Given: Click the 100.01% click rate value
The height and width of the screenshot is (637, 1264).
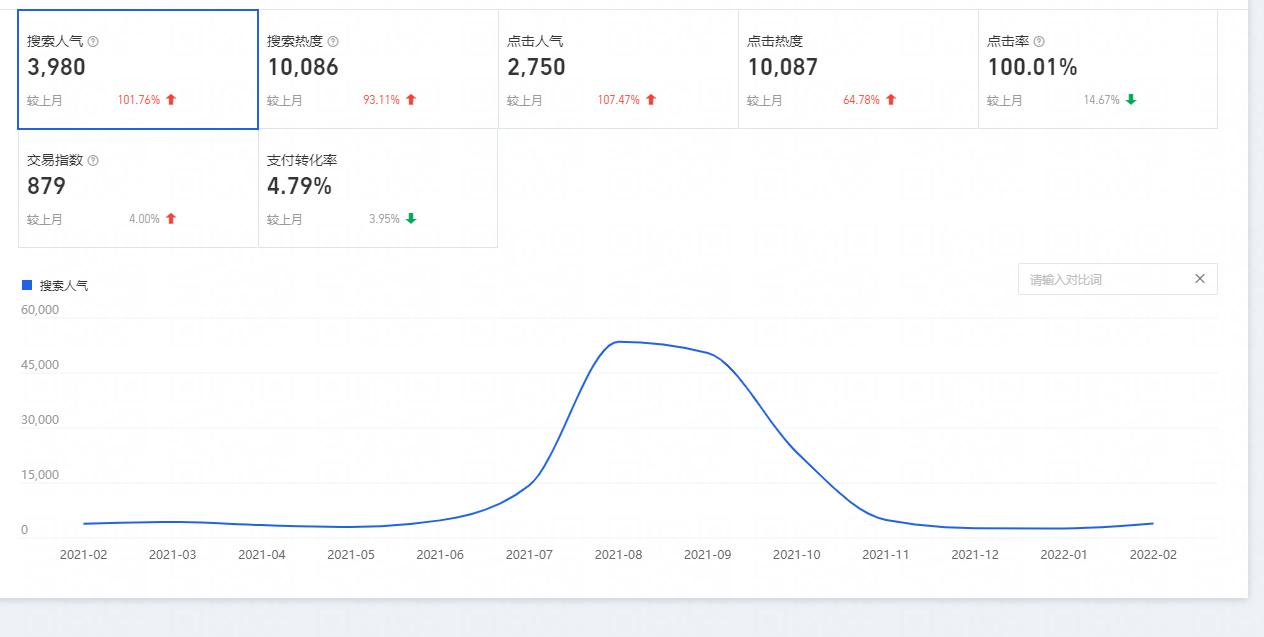Looking at the screenshot, I should (x=1033, y=68).
